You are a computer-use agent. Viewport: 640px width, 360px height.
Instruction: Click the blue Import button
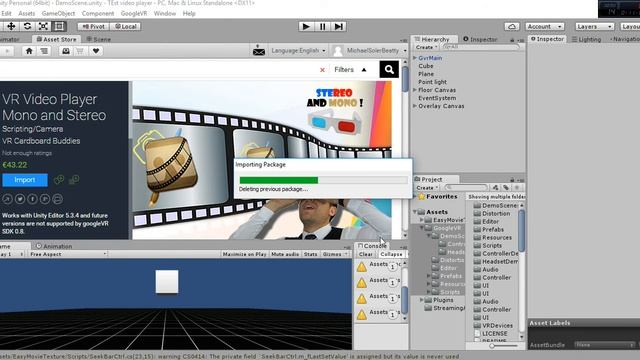pos(24,180)
